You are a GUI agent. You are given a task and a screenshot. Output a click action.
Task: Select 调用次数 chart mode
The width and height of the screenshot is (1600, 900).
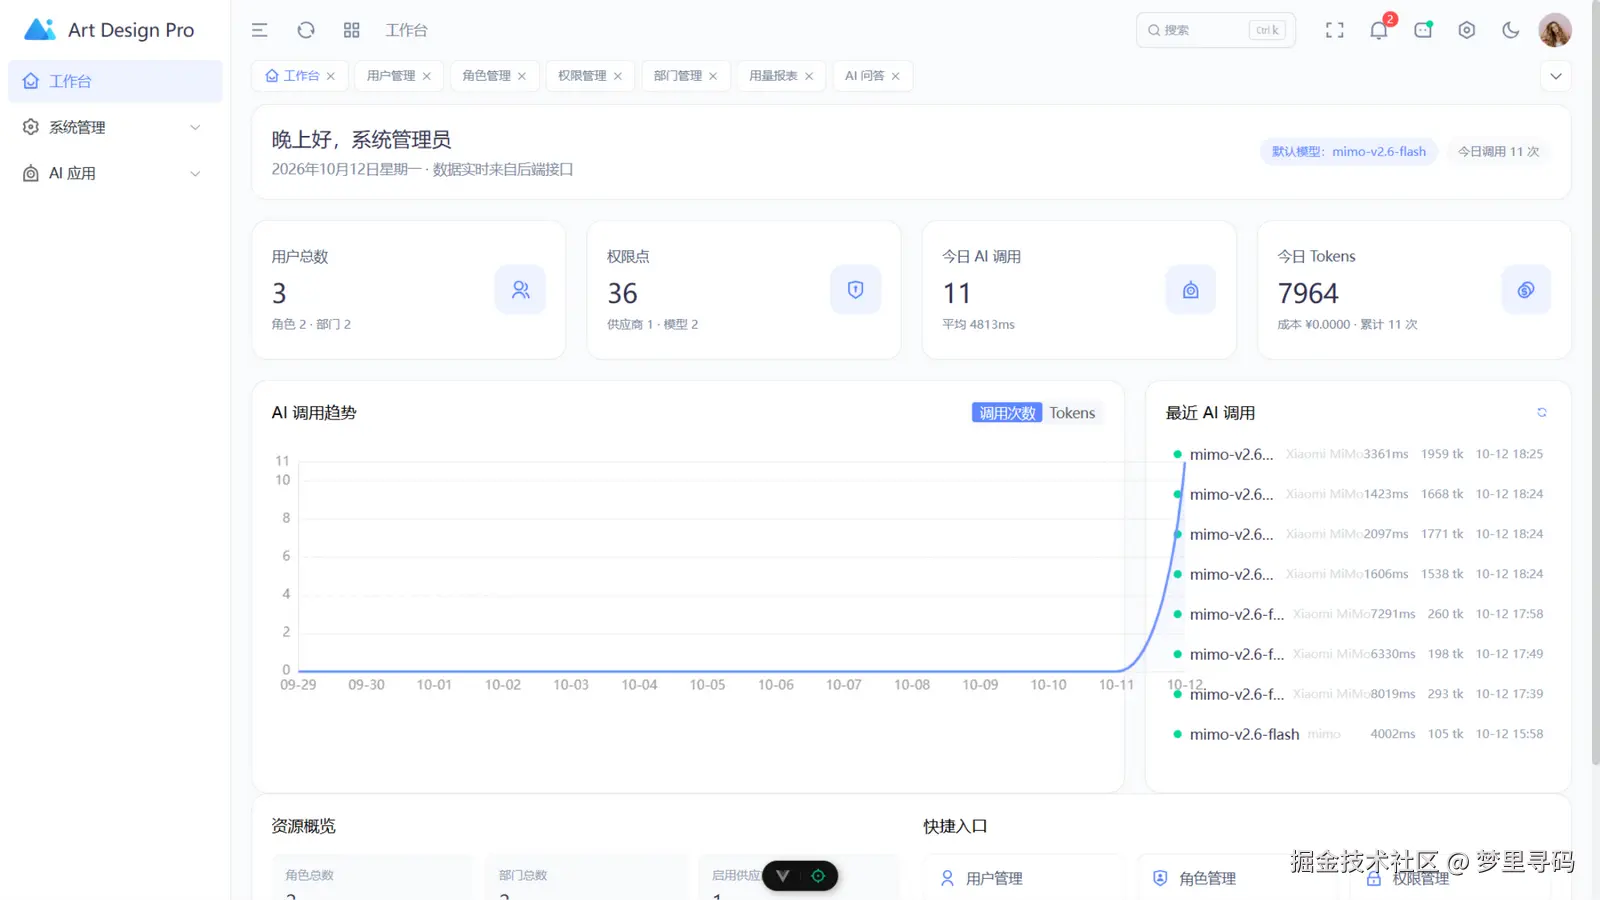tap(1007, 413)
